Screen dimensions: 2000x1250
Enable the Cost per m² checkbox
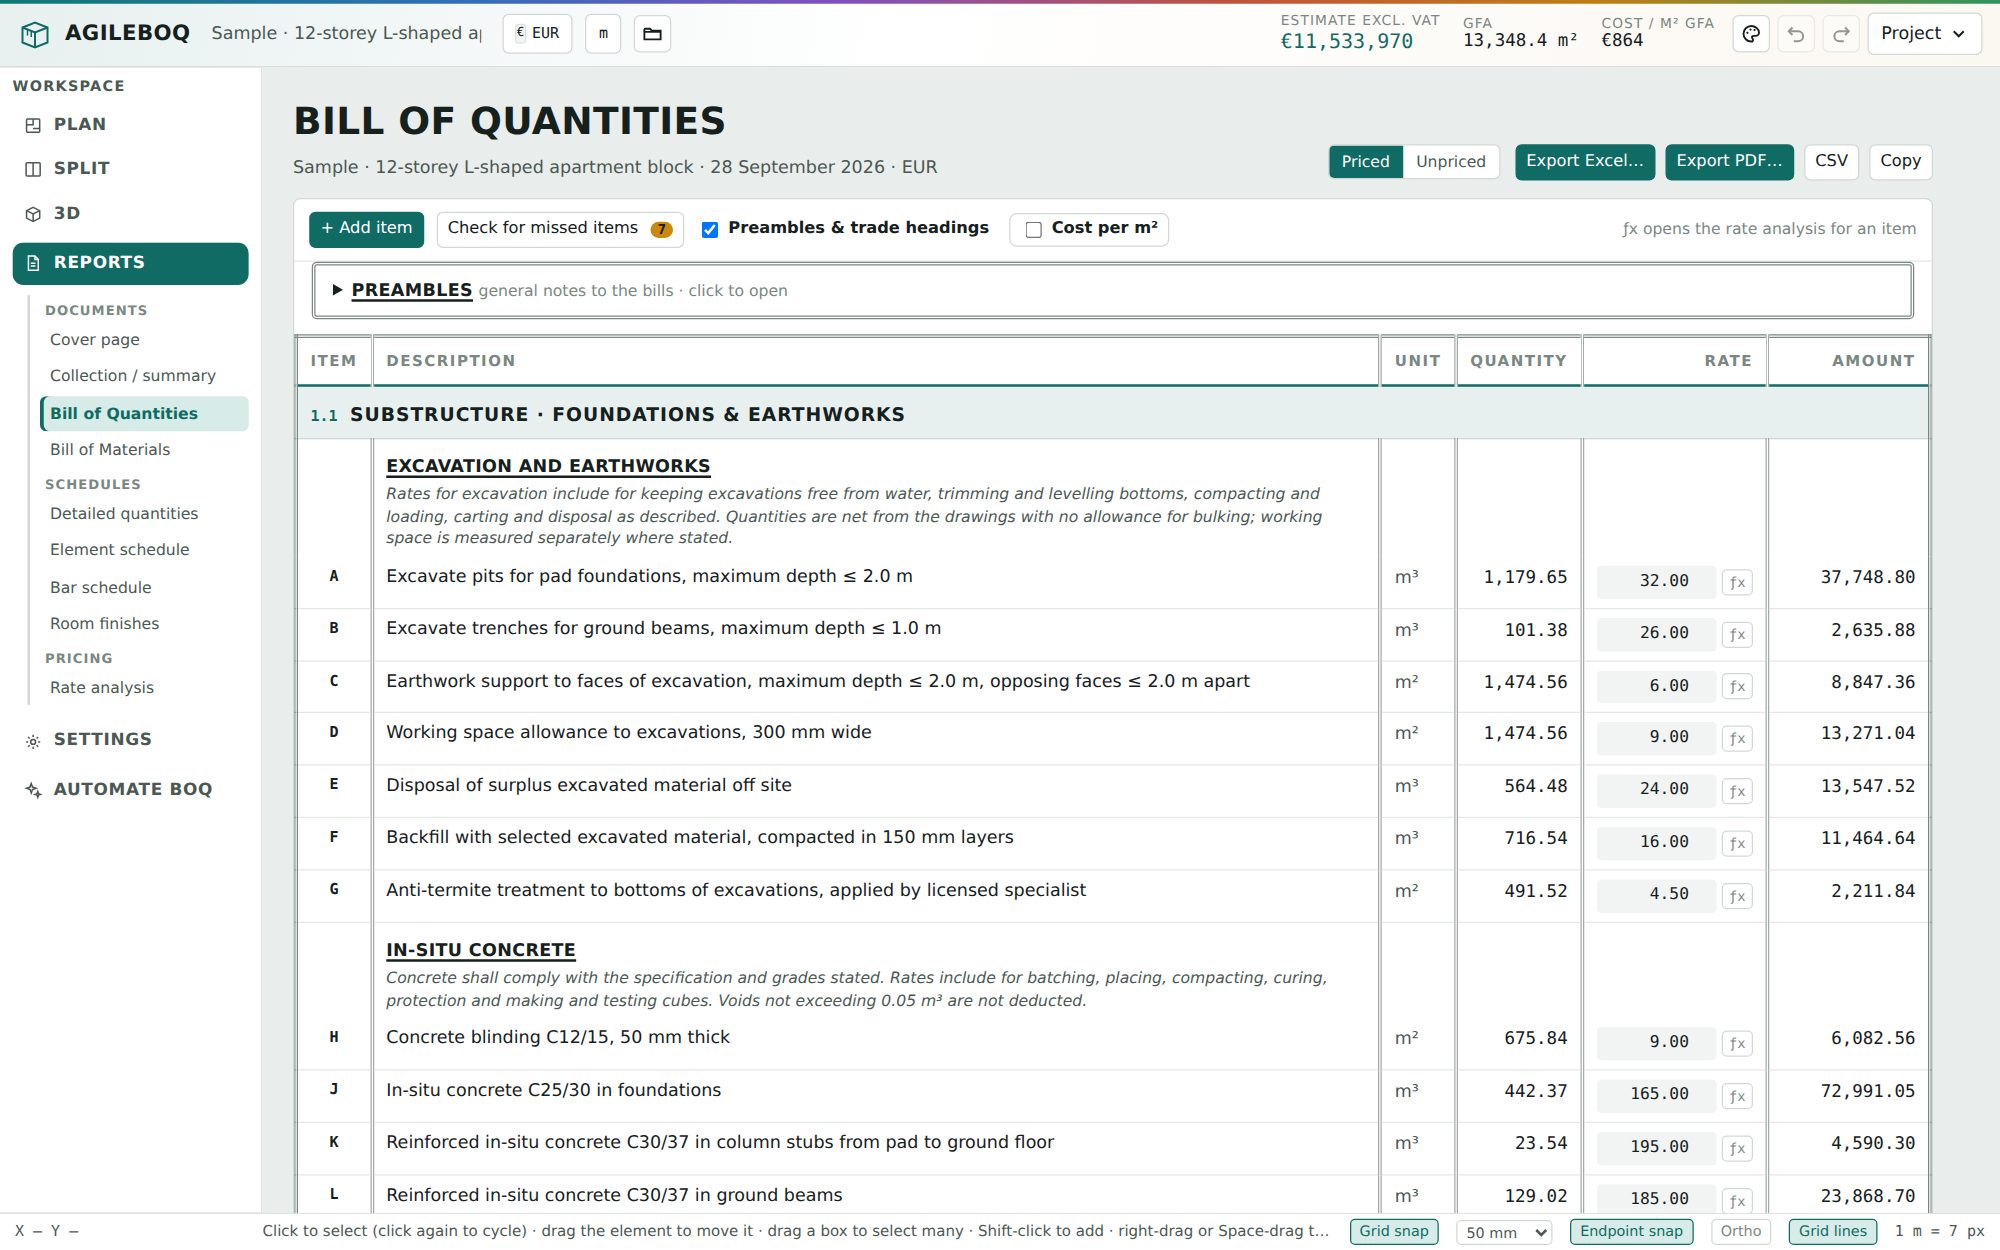tap(1034, 229)
